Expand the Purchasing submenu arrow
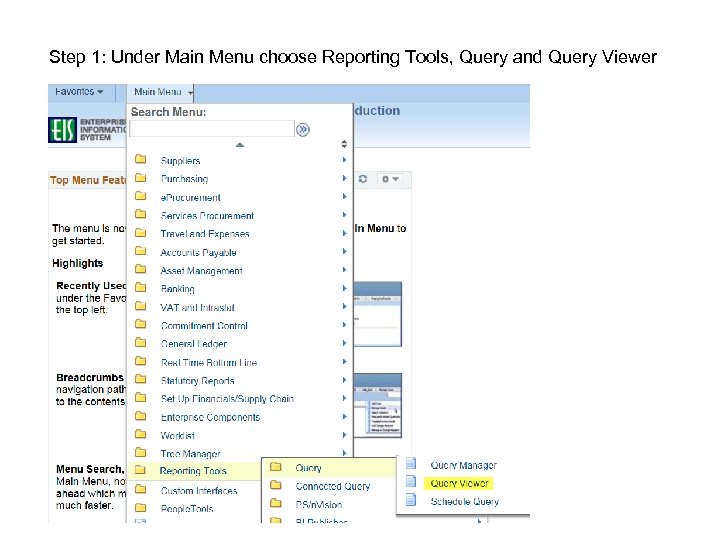This screenshot has width=720, height=540. pos(344,178)
